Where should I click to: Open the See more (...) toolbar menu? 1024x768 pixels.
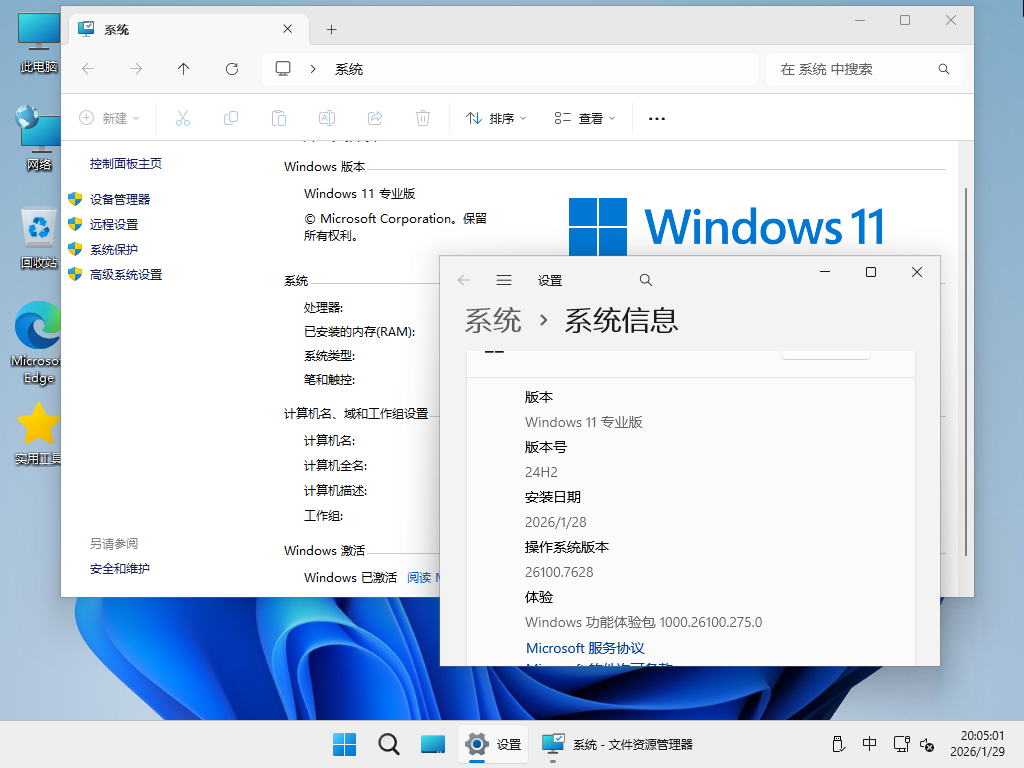[656, 117]
